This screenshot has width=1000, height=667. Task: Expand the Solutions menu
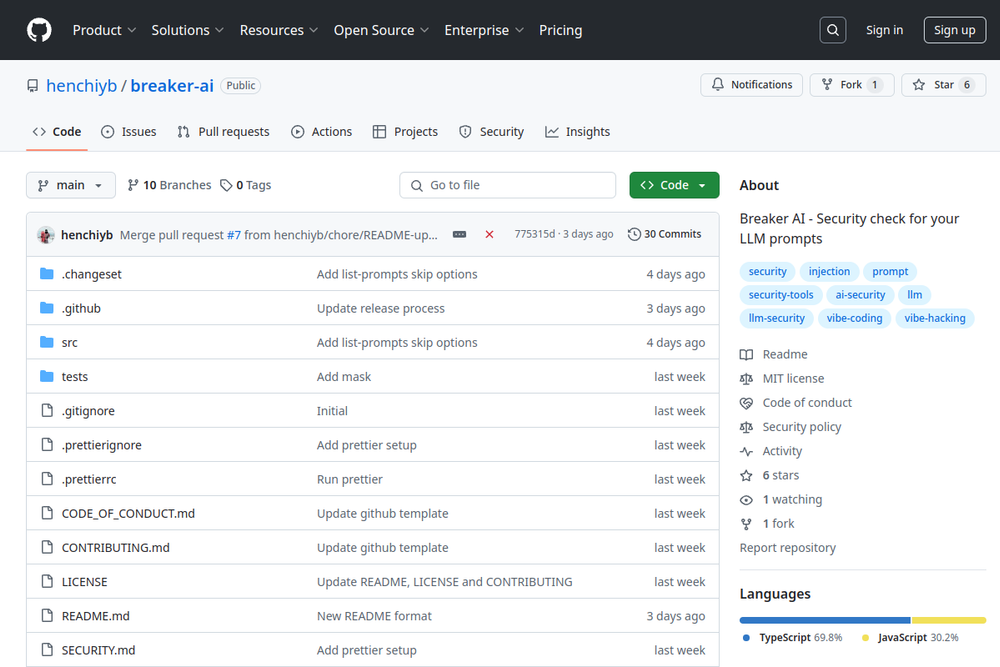188,30
